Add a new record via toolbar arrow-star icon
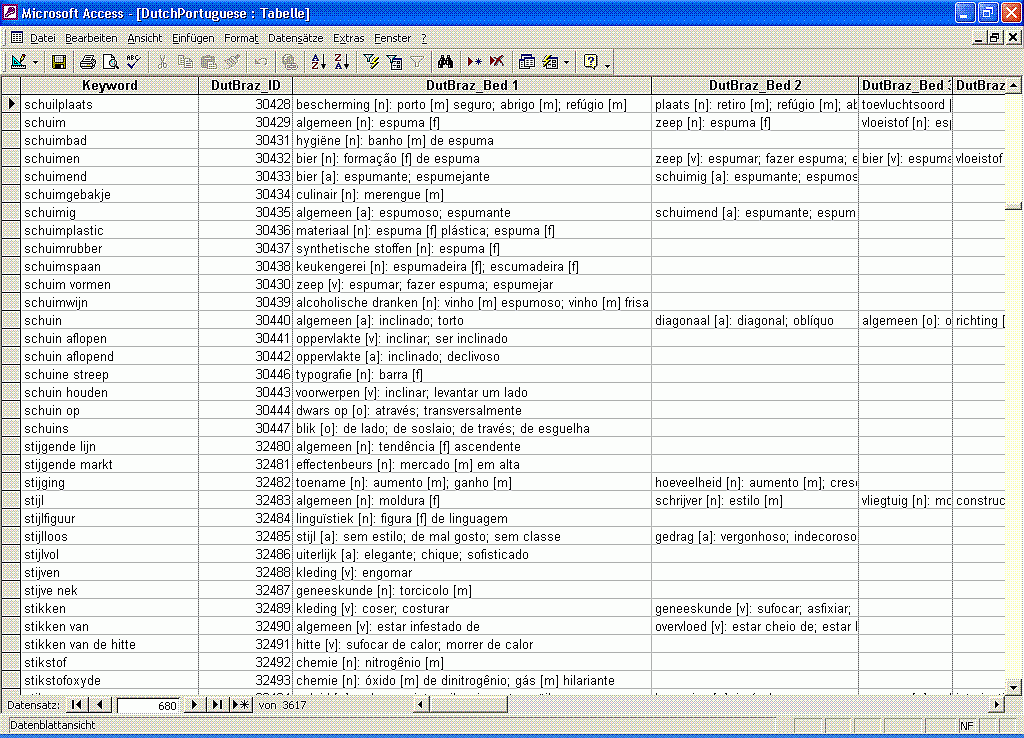The image size is (1024, 738). (x=474, y=62)
